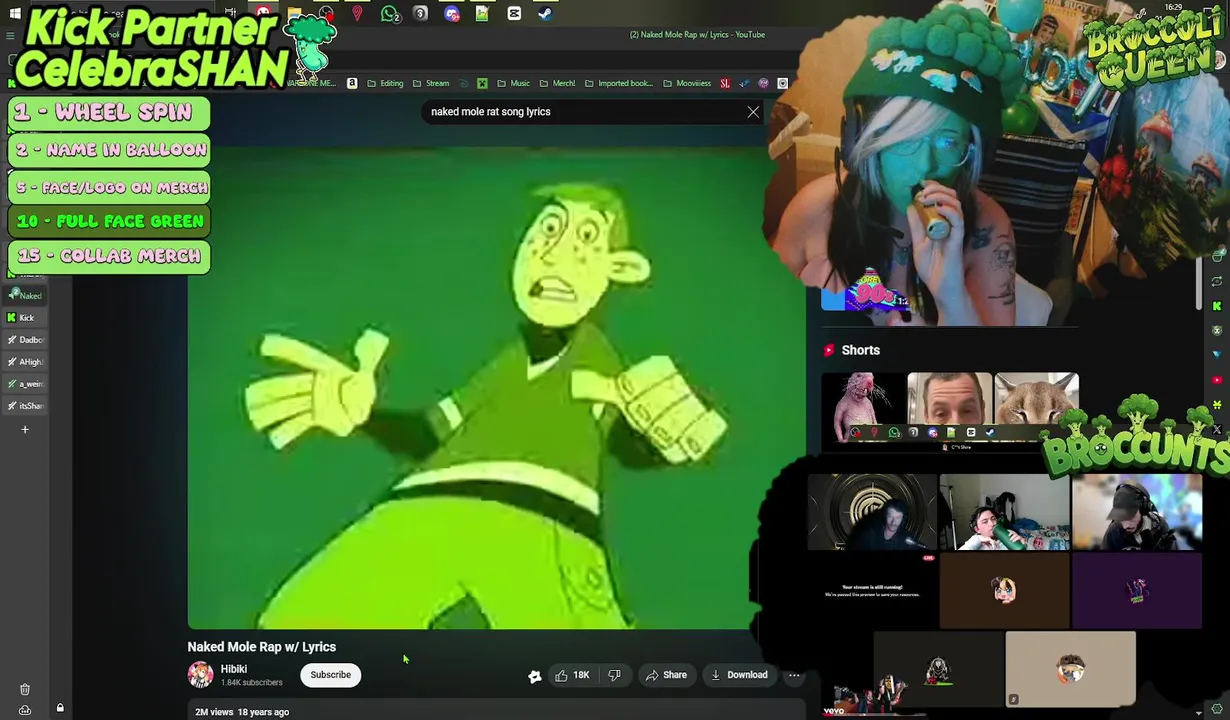1230x720 pixels.
Task: Click the Naked Mole Rap w/ Lyrics title
Action: 262,647
